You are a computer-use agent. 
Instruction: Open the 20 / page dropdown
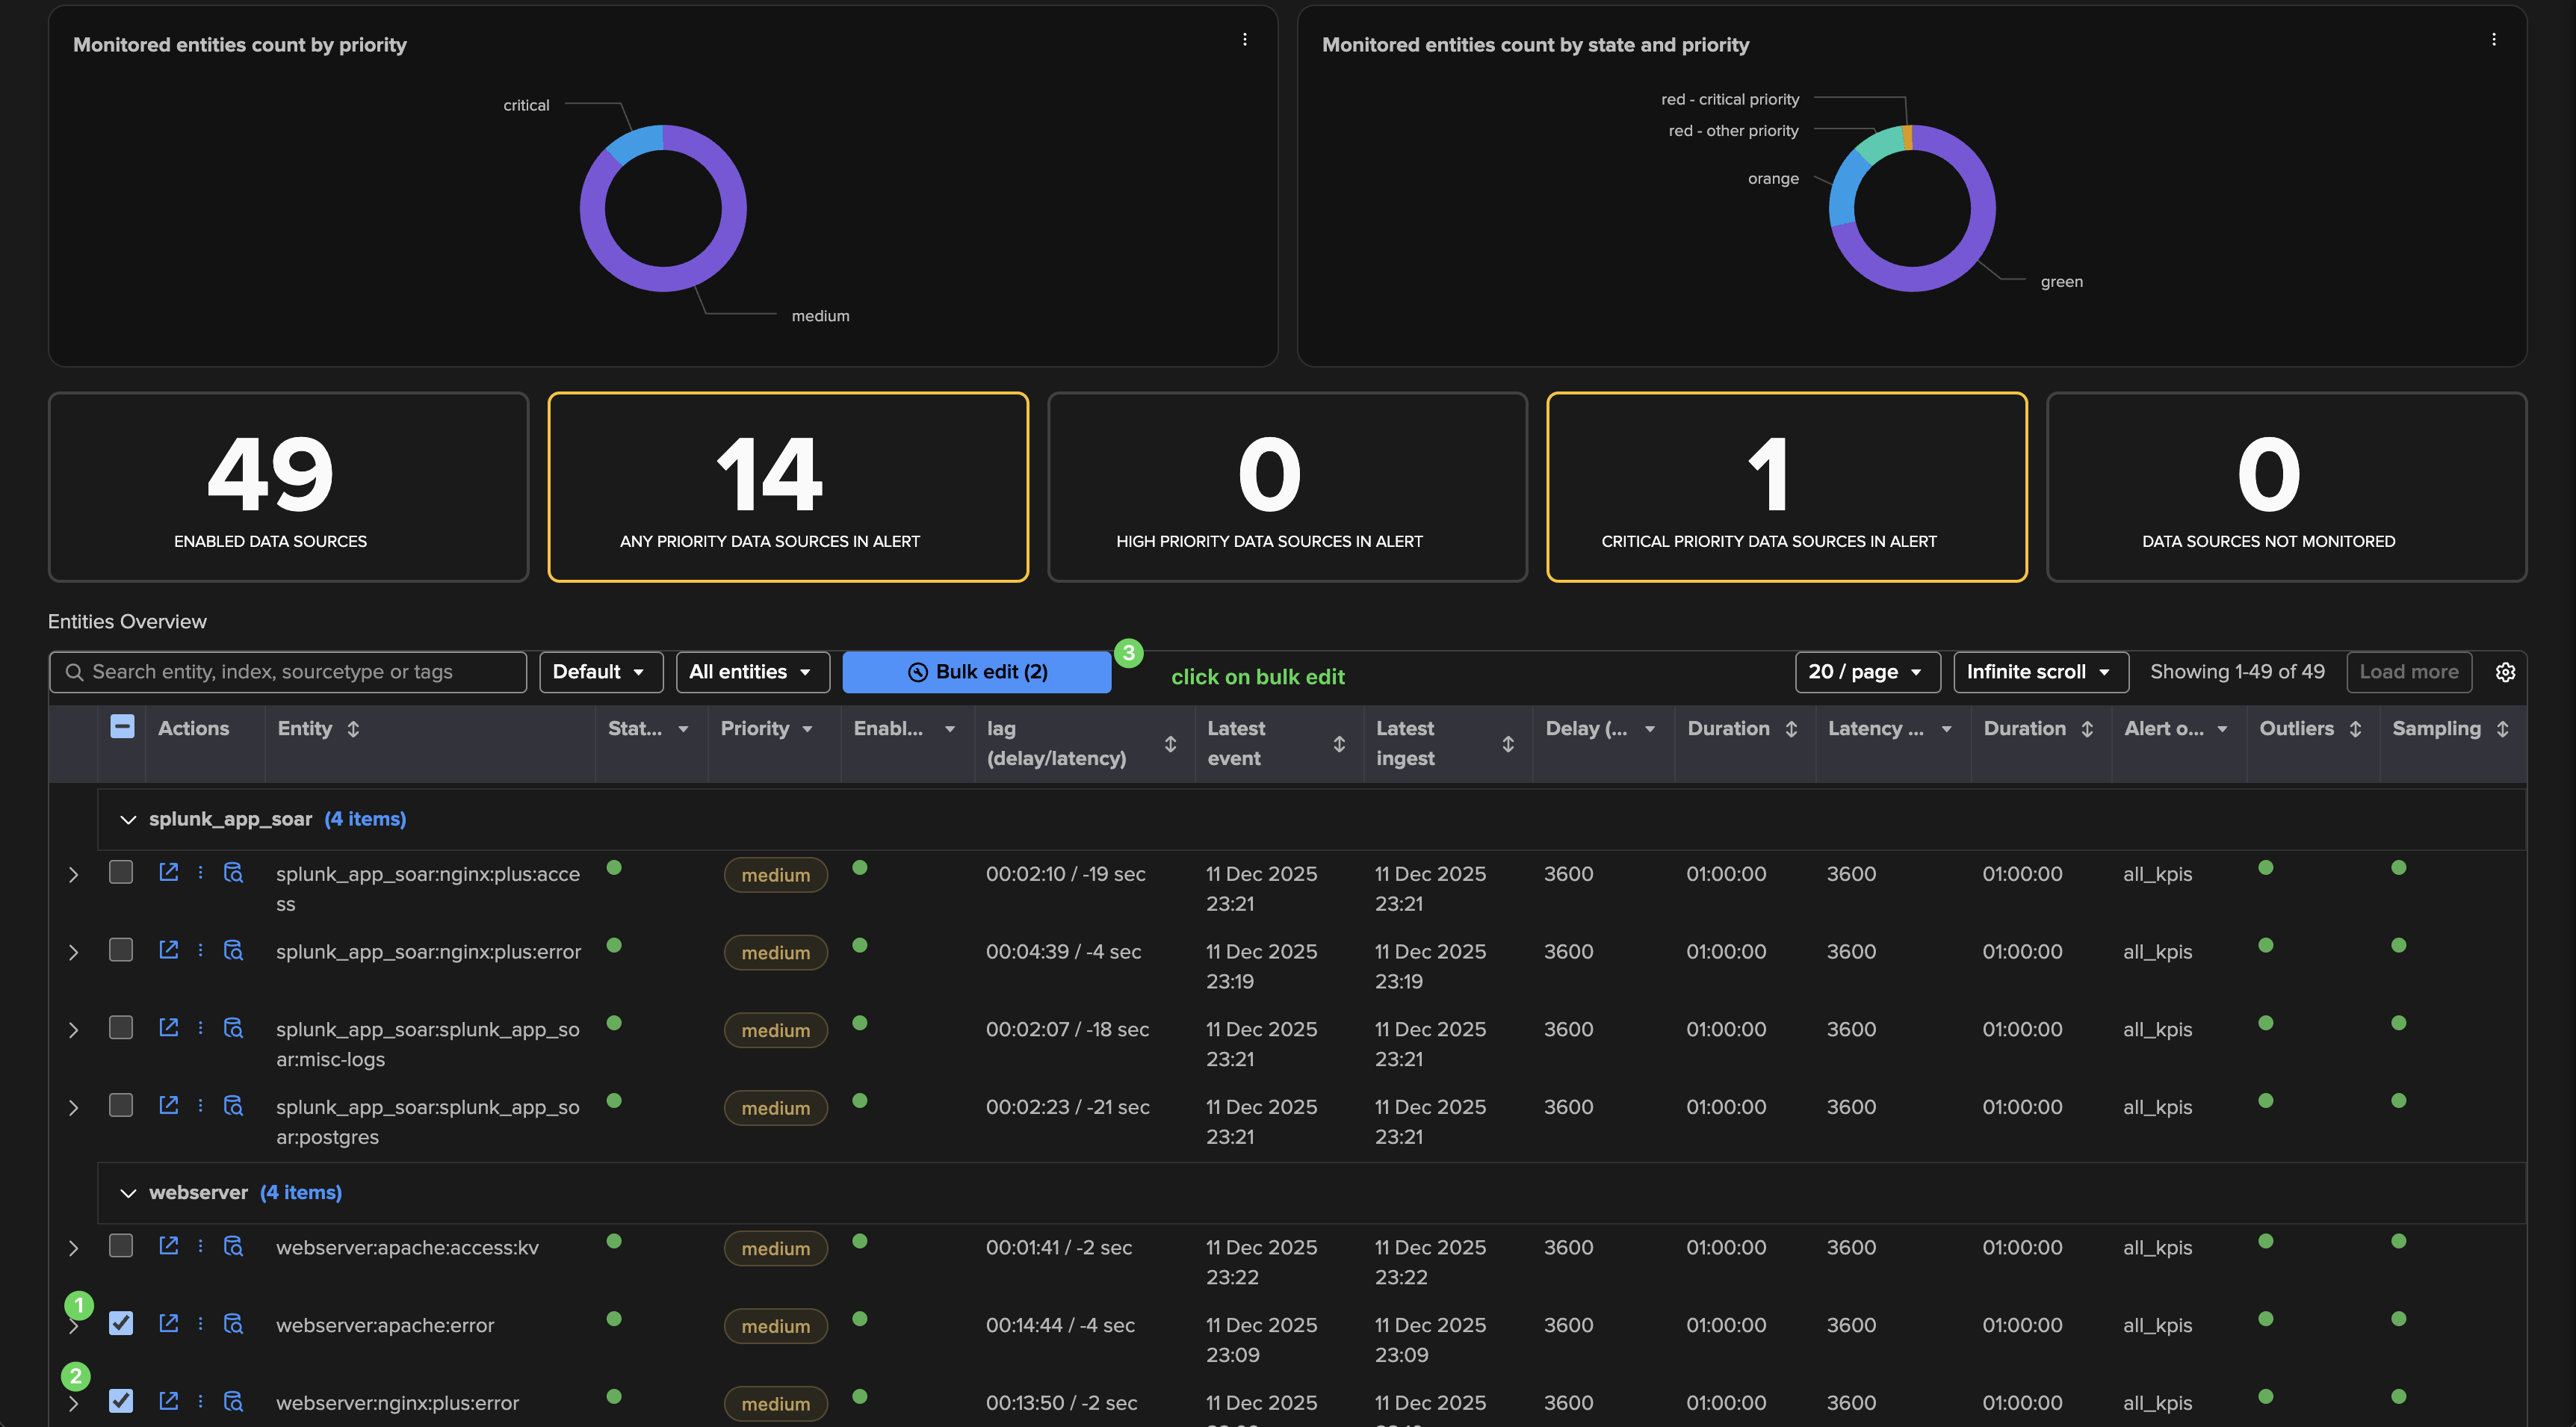click(x=1866, y=672)
